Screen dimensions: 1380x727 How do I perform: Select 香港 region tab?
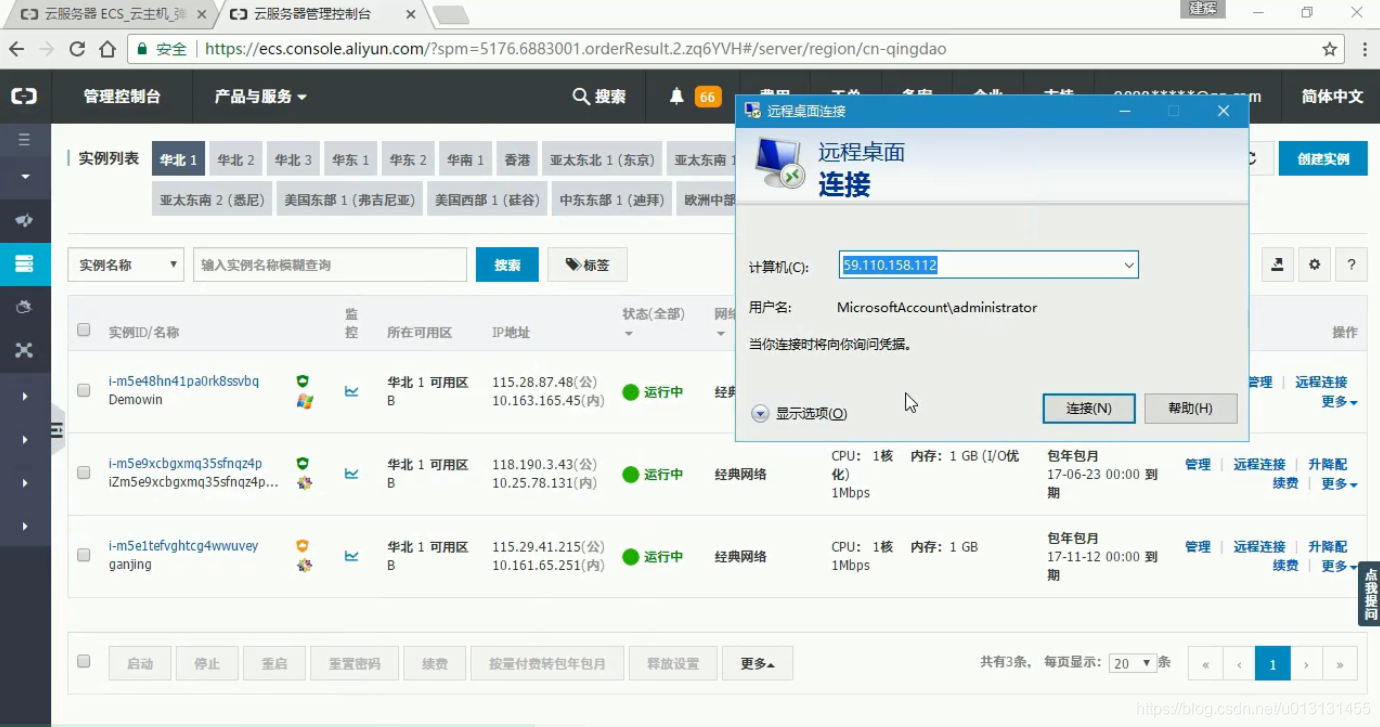pyautogui.click(x=517, y=159)
